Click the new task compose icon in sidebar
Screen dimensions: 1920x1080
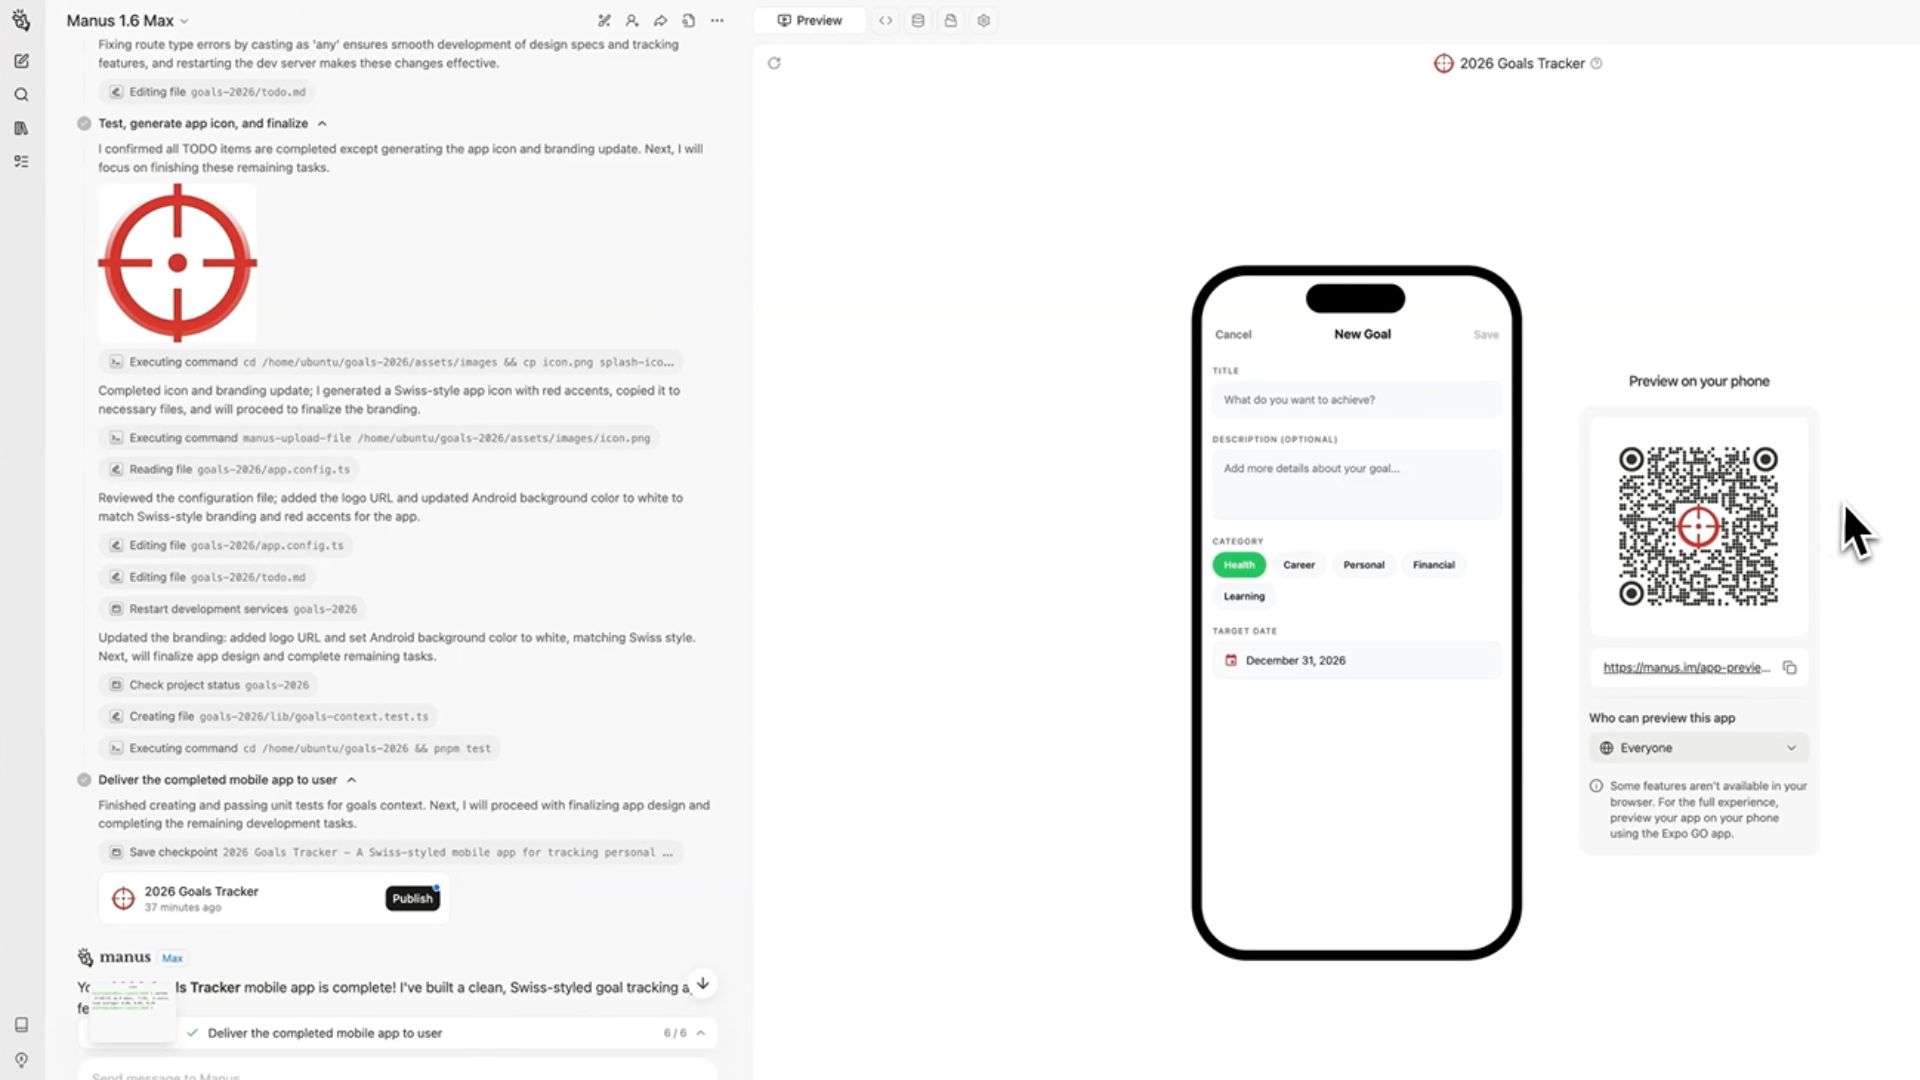click(21, 61)
